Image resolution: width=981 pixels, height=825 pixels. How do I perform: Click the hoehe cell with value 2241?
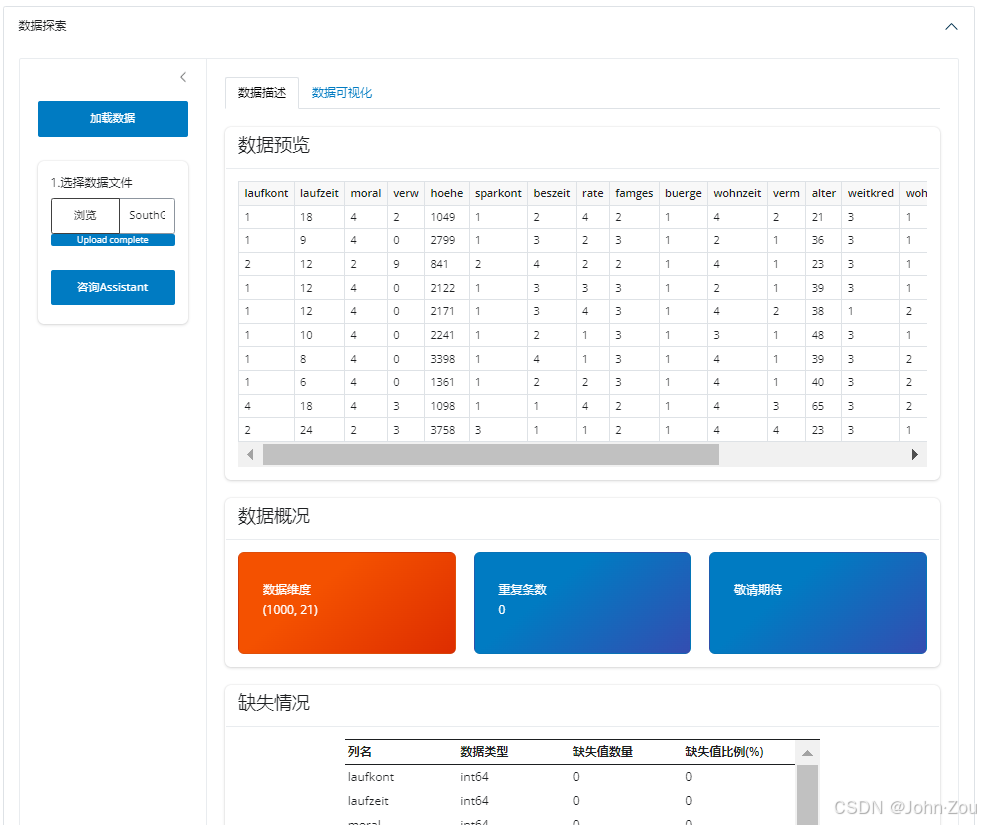(447, 335)
